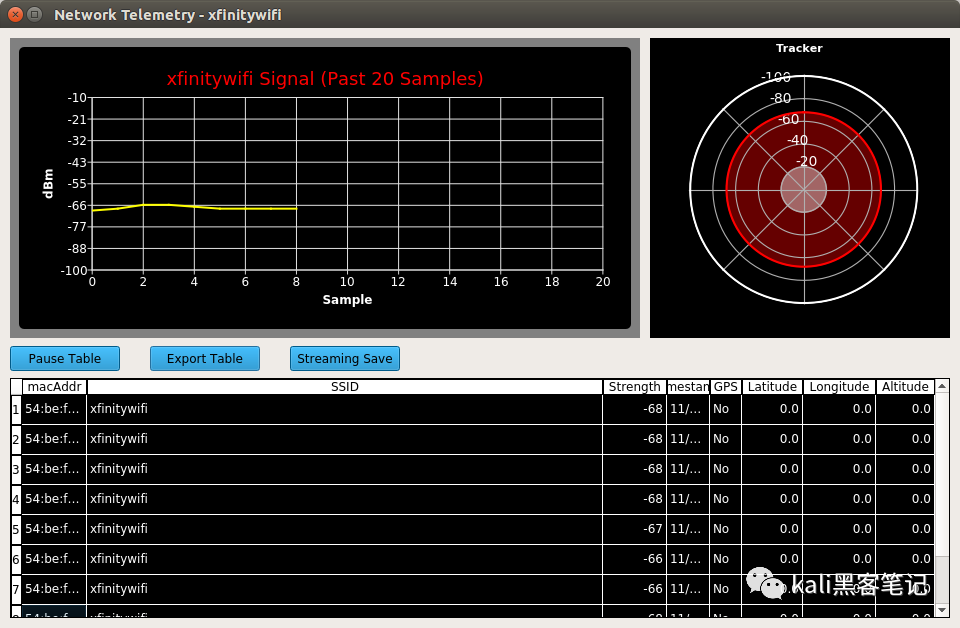Select row header number 4
The image size is (960, 628).
point(16,499)
